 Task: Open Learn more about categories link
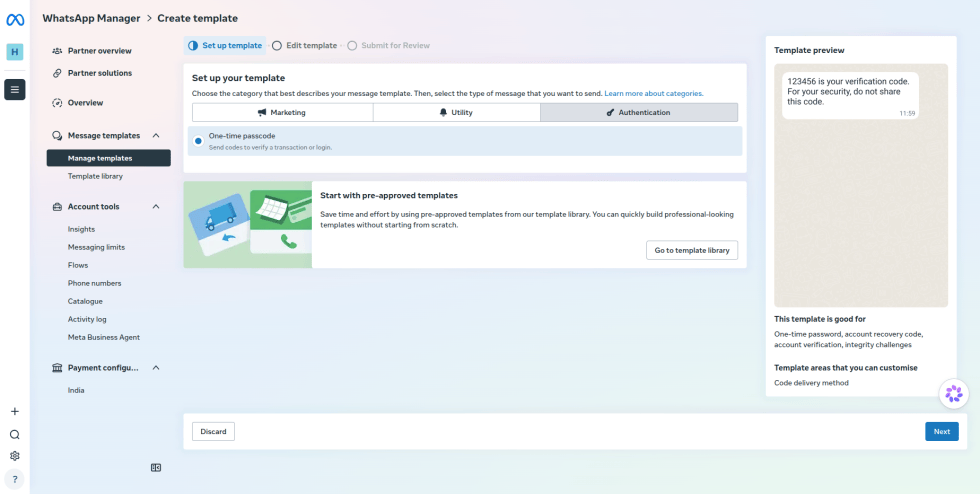(654, 93)
